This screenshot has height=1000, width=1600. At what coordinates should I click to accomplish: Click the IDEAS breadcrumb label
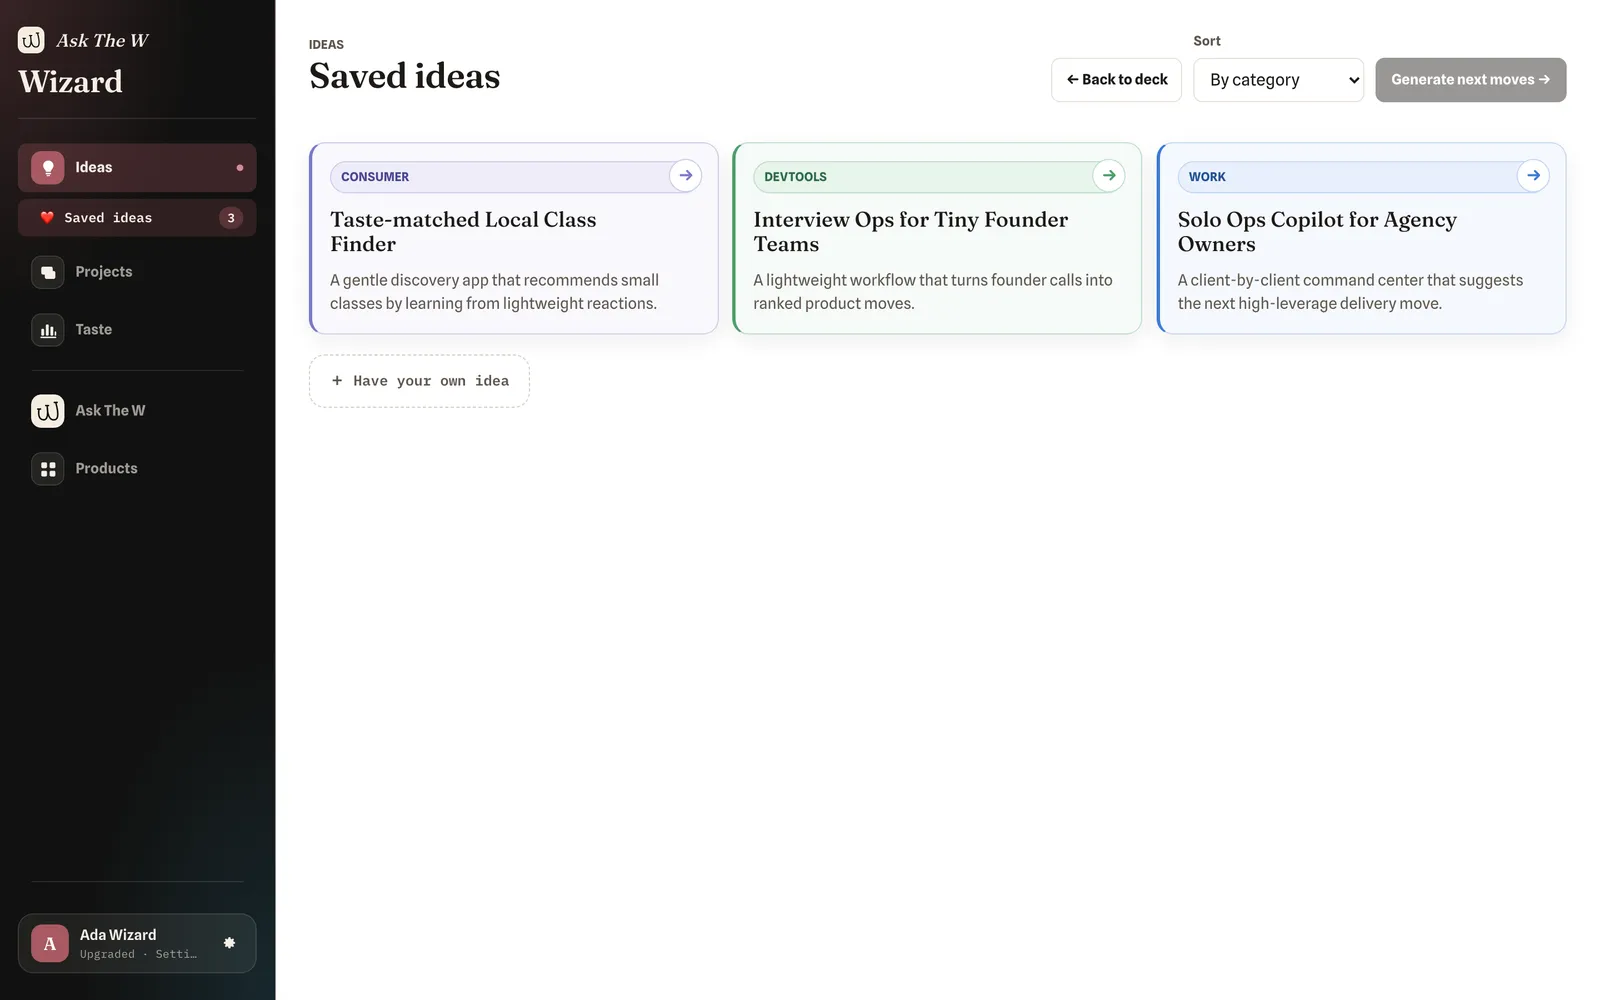point(326,45)
